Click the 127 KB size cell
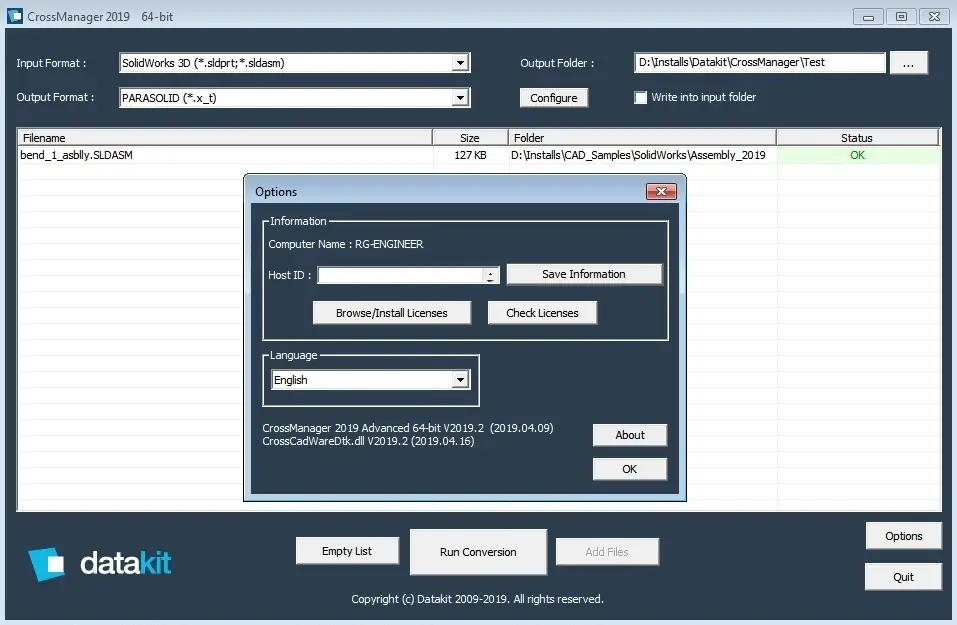 click(x=470, y=155)
